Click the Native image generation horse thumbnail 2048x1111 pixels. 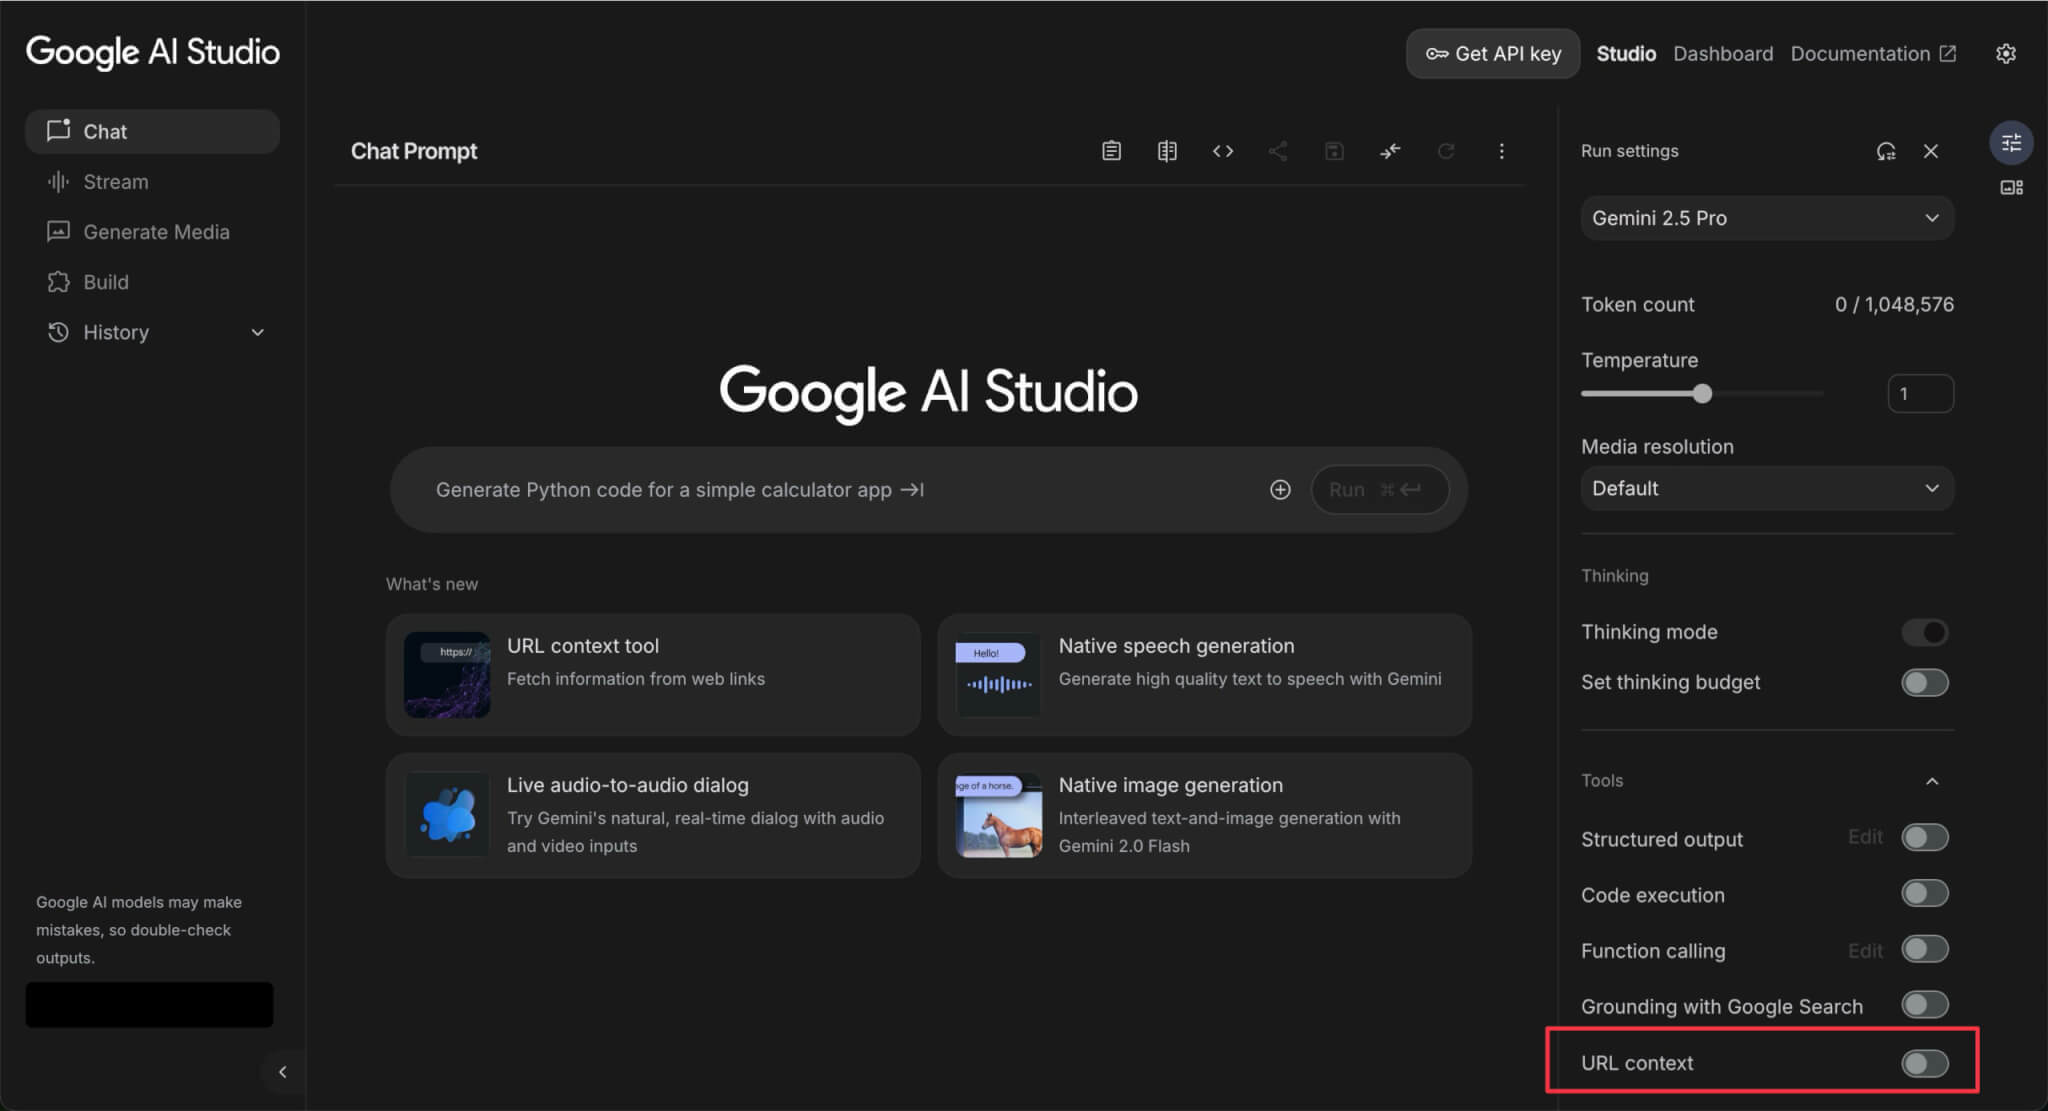[998, 814]
